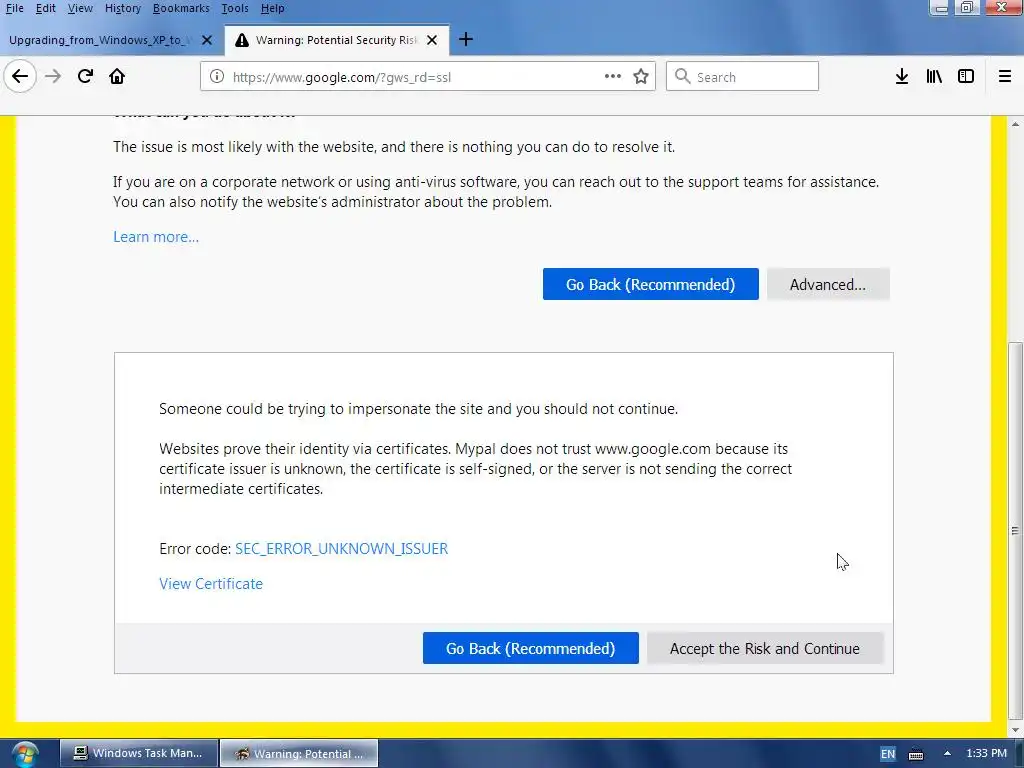Image resolution: width=1024 pixels, height=768 pixels.
Task: Go to the Home page icon
Action: 117,76
